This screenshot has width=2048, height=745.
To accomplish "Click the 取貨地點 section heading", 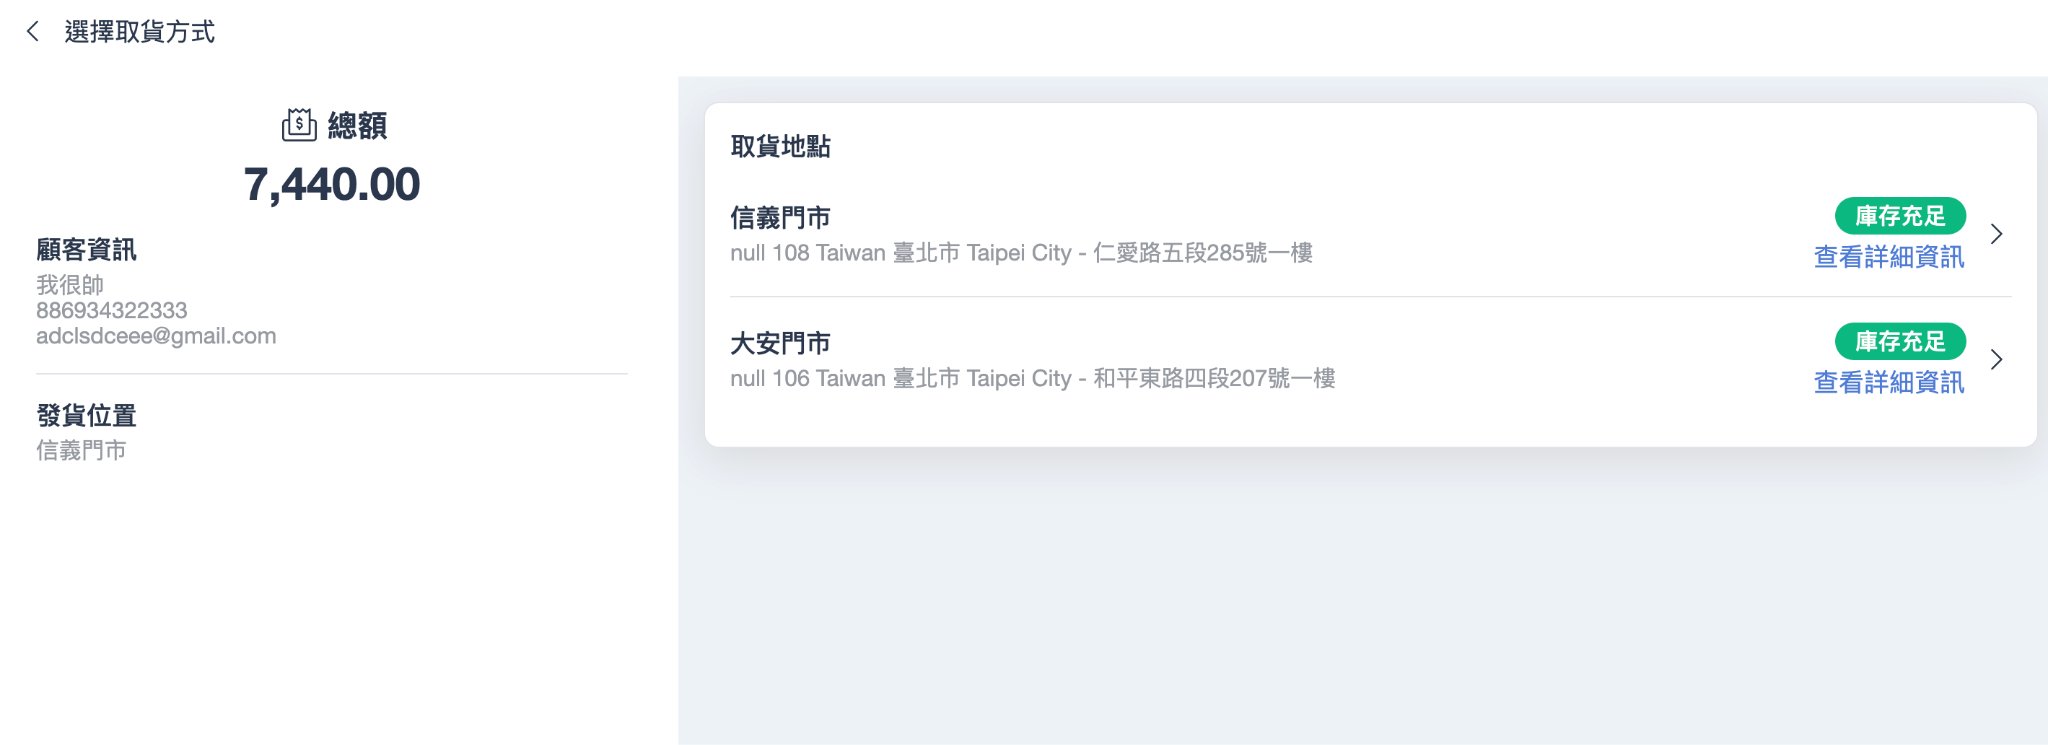I will coord(780,147).
